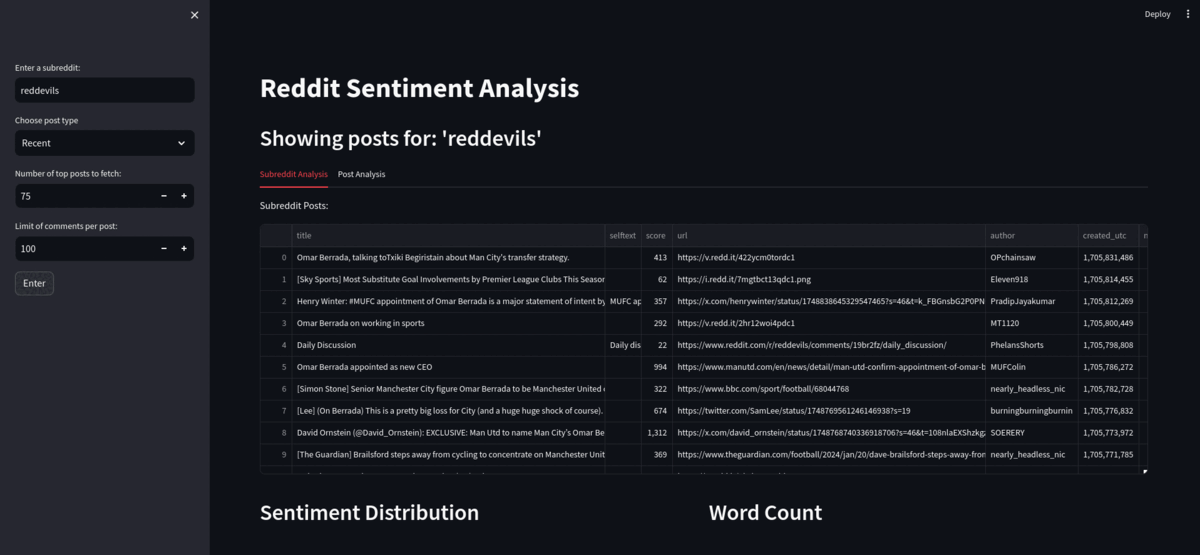Open the Choose post type dropdown
Image resolution: width=1200 pixels, height=555 pixels.
[x=105, y=143]
